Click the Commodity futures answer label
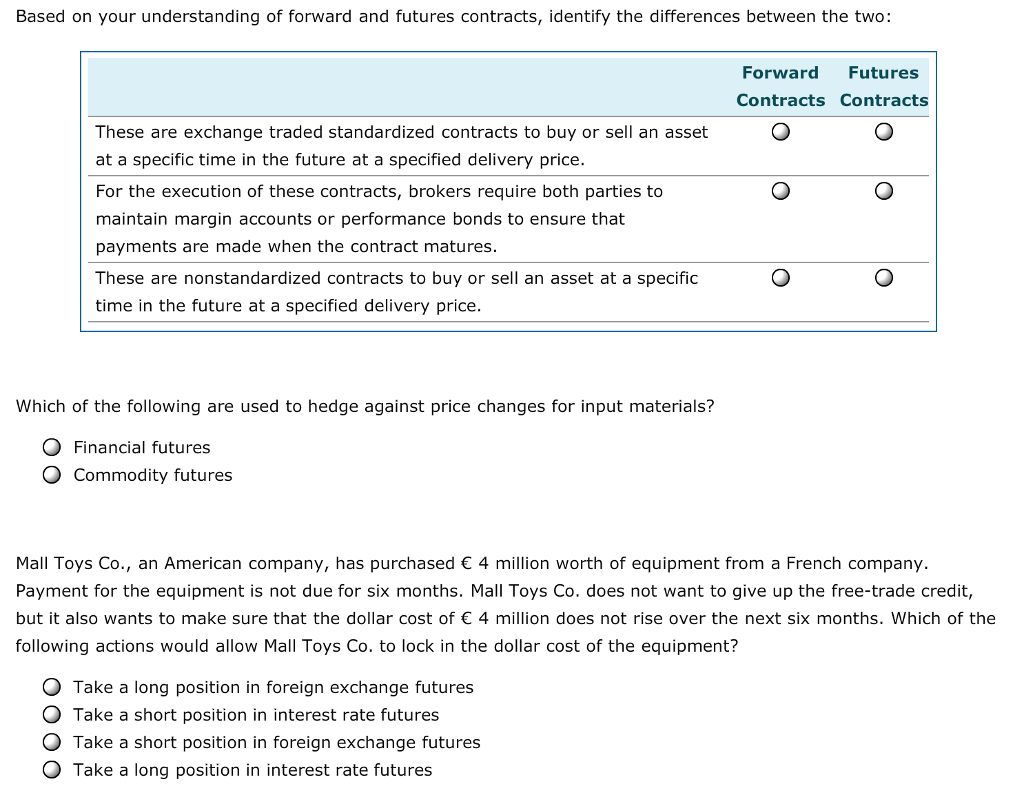This screenshot has width=1024, height=795. [152, 475]
